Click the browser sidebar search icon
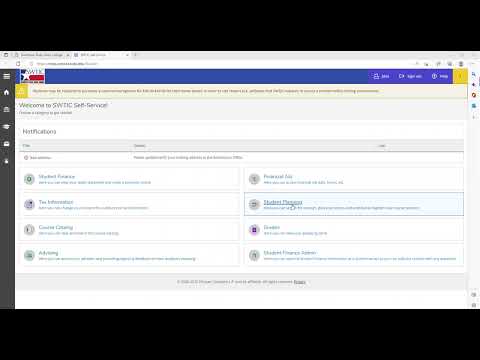The image size is (480, 360). [x=474, y=74]
